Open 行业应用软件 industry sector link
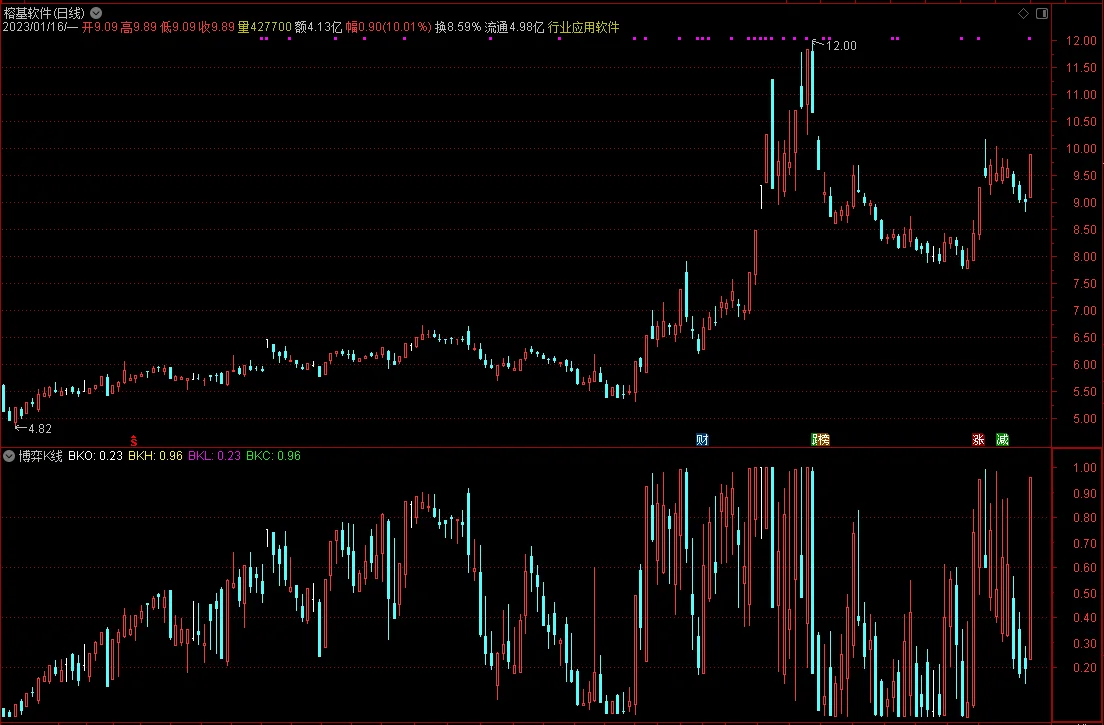Viewport: 1104px width, 725px height. pyautogui.click(x=584, y=27)
